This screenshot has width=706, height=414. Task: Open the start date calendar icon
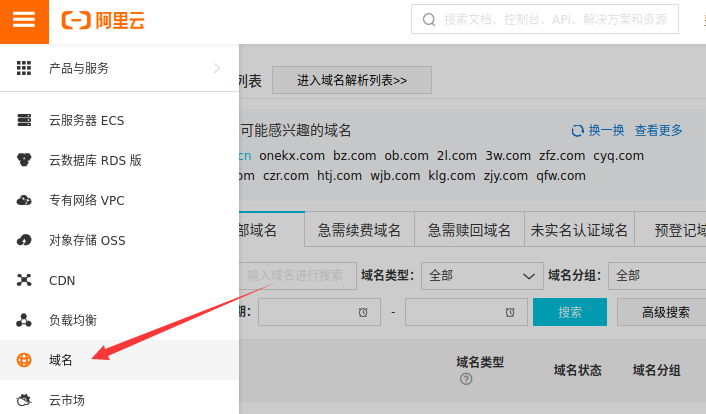tap(363, 312)
